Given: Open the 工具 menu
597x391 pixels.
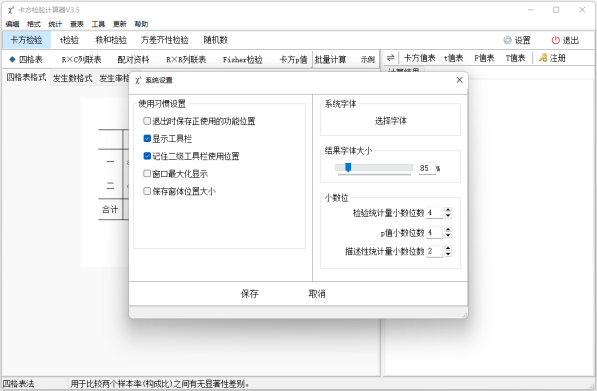Looking at the screenshot, I should coord(98,24).
